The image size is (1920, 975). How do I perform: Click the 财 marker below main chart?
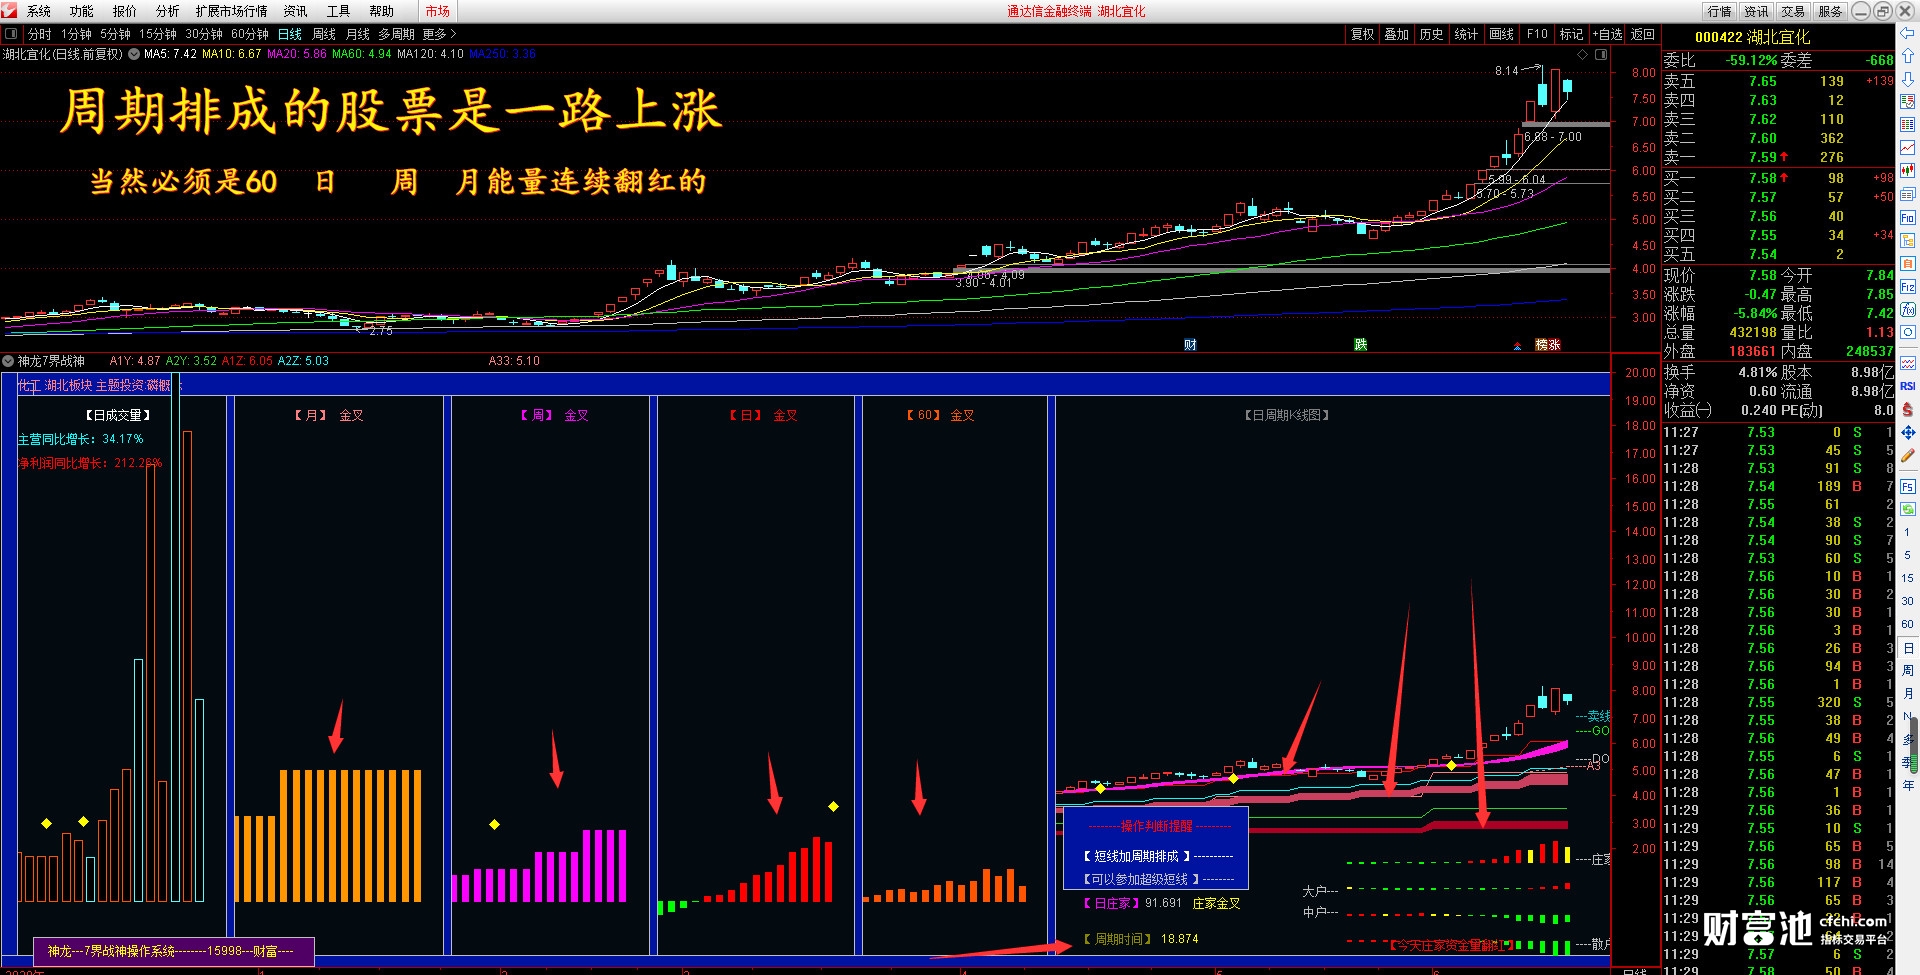click(x=1190, y=345)
